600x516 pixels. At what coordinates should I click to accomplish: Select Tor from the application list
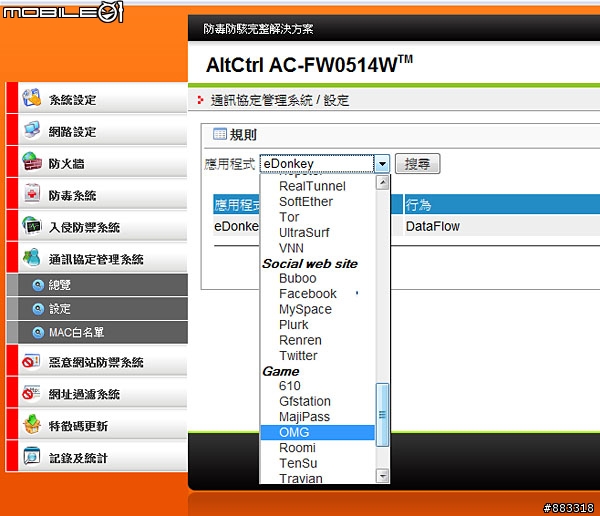pos(317,217)
